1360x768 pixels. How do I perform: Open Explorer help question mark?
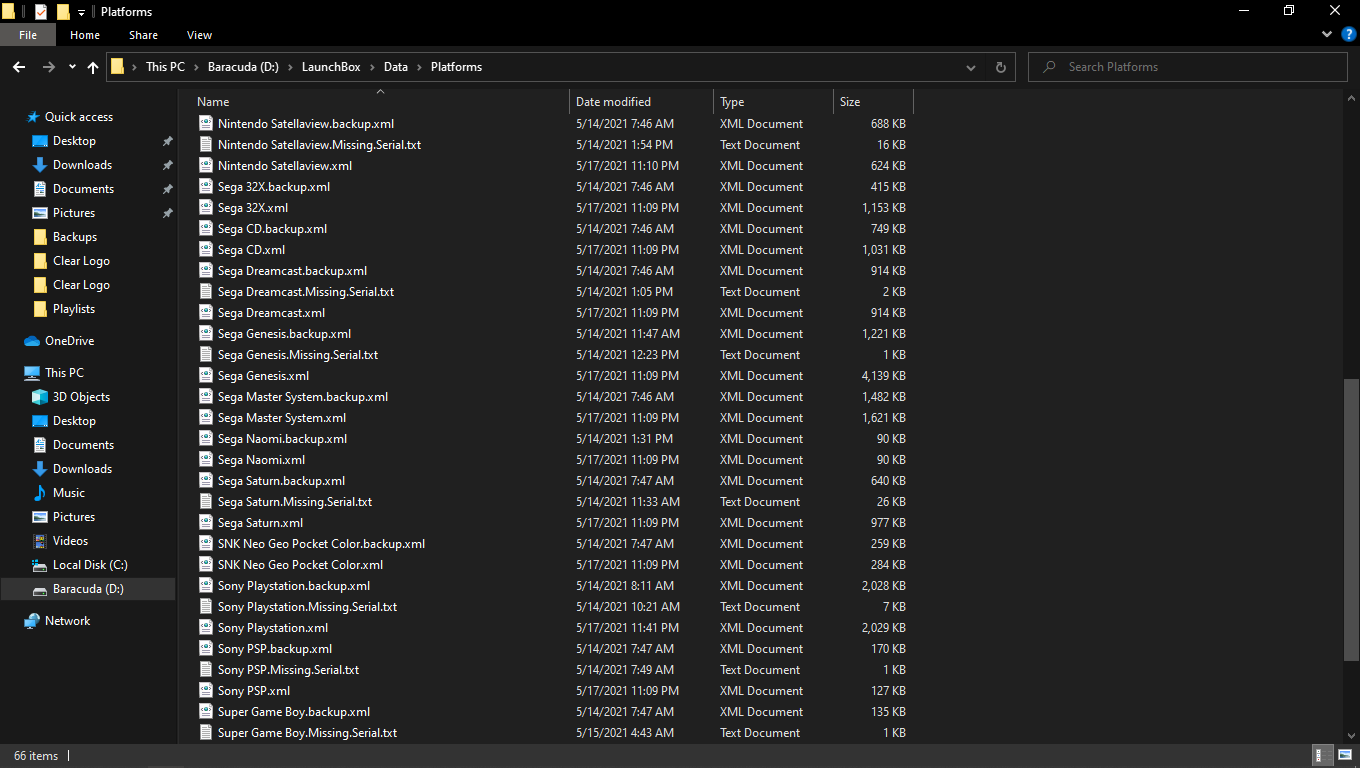[1348, 35]
